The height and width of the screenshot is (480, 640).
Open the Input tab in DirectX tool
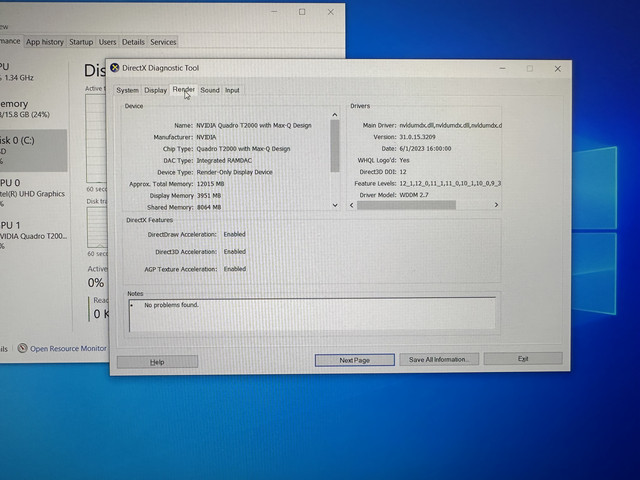pyautogui.click(x=232, y=90)
